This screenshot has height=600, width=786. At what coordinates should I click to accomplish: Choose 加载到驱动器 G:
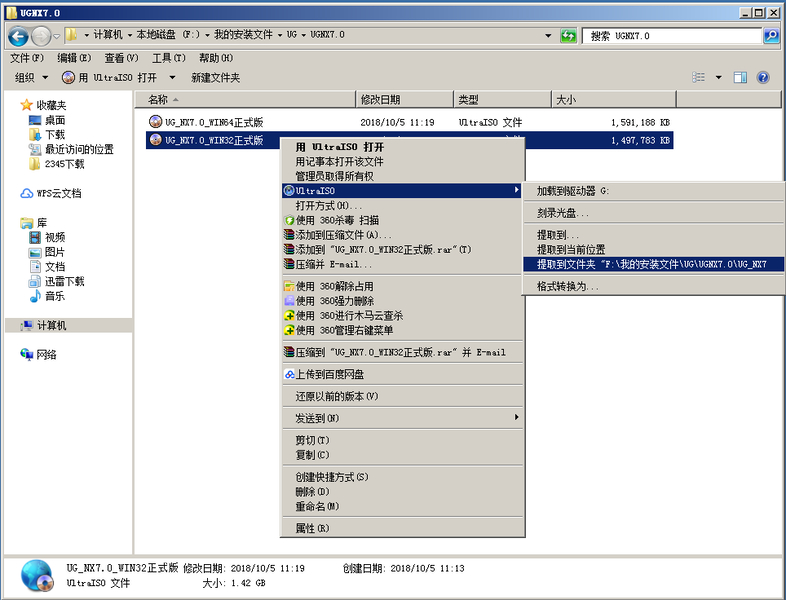(654, 191)
